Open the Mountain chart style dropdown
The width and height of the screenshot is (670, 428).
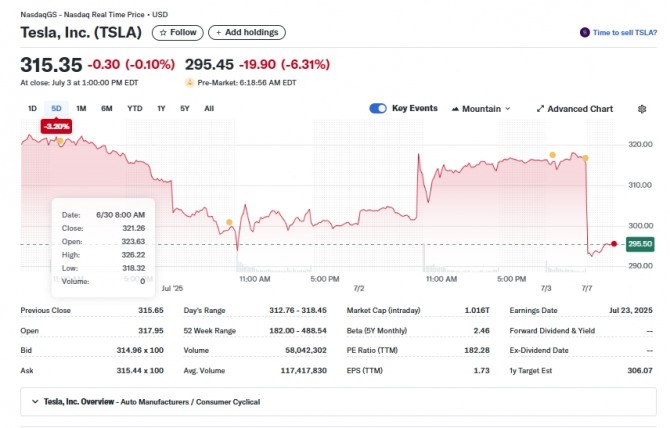pyautogui.click(x=481, y=108)
